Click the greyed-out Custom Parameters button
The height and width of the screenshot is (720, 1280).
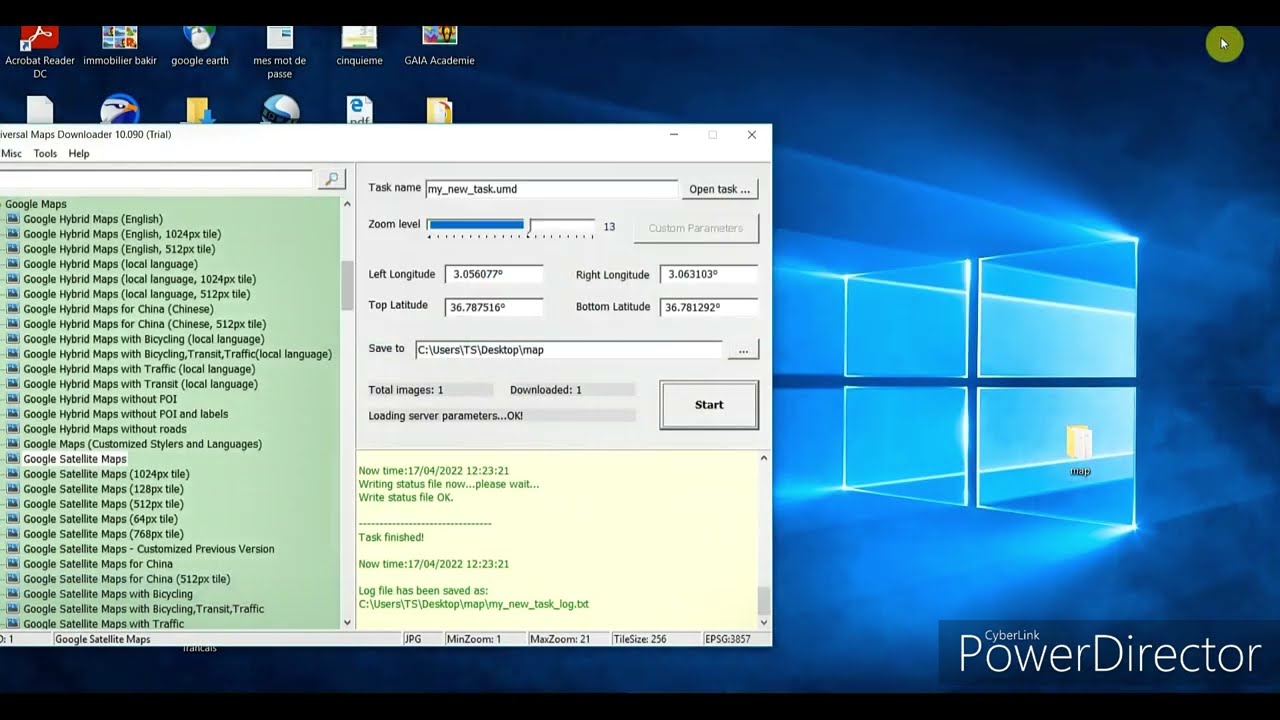696,228
